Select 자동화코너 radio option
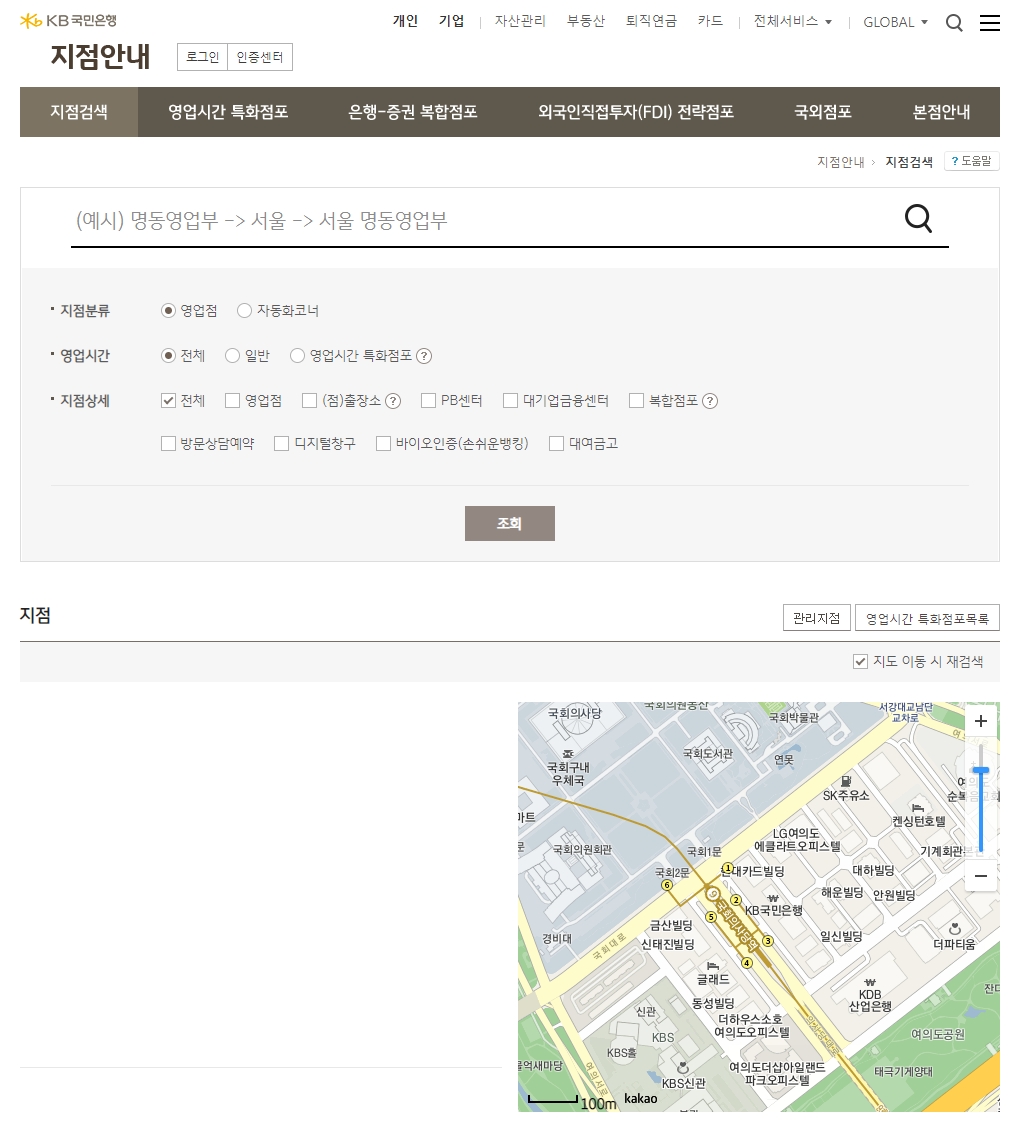Screen dimensions: 1025x1131 point(245,311)
